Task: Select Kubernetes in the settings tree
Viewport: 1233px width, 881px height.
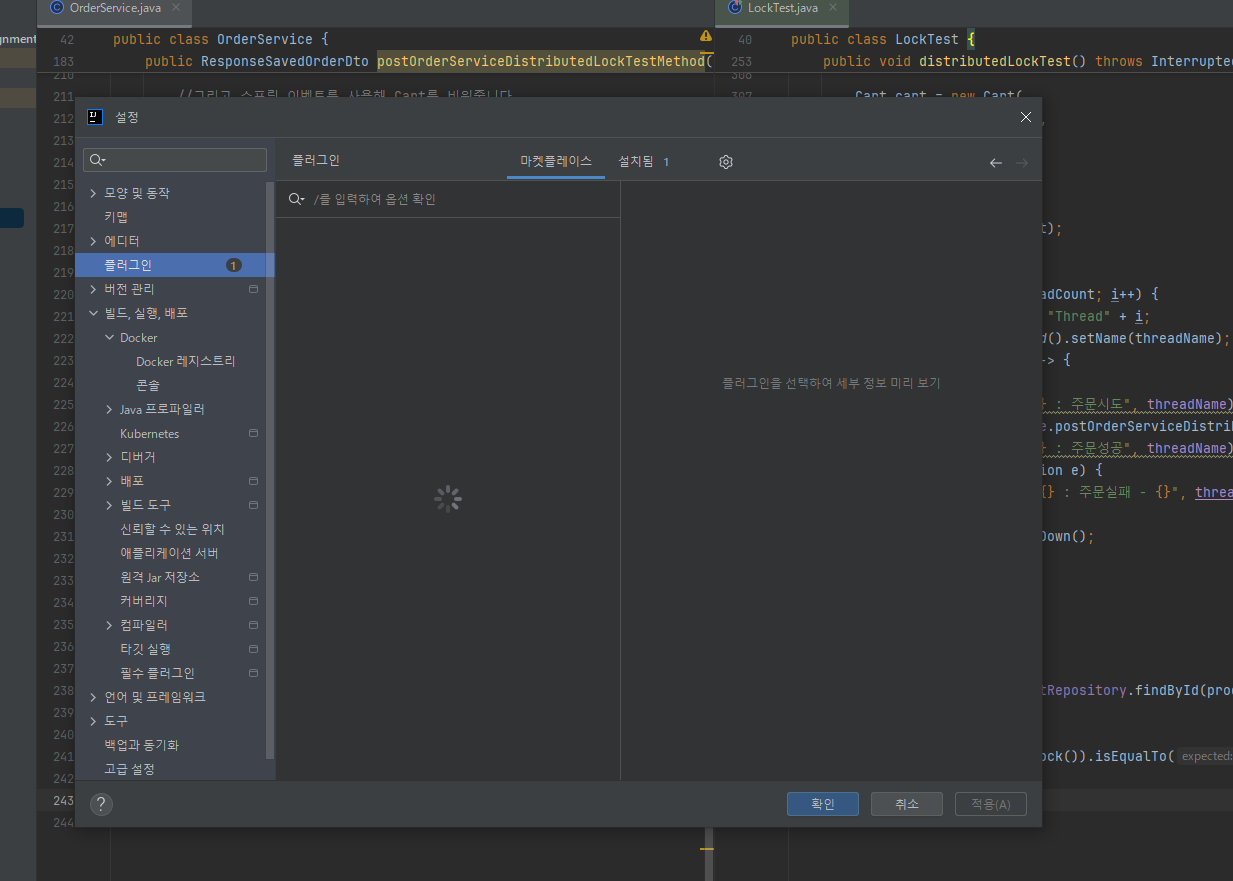Action: click(150, 433)
